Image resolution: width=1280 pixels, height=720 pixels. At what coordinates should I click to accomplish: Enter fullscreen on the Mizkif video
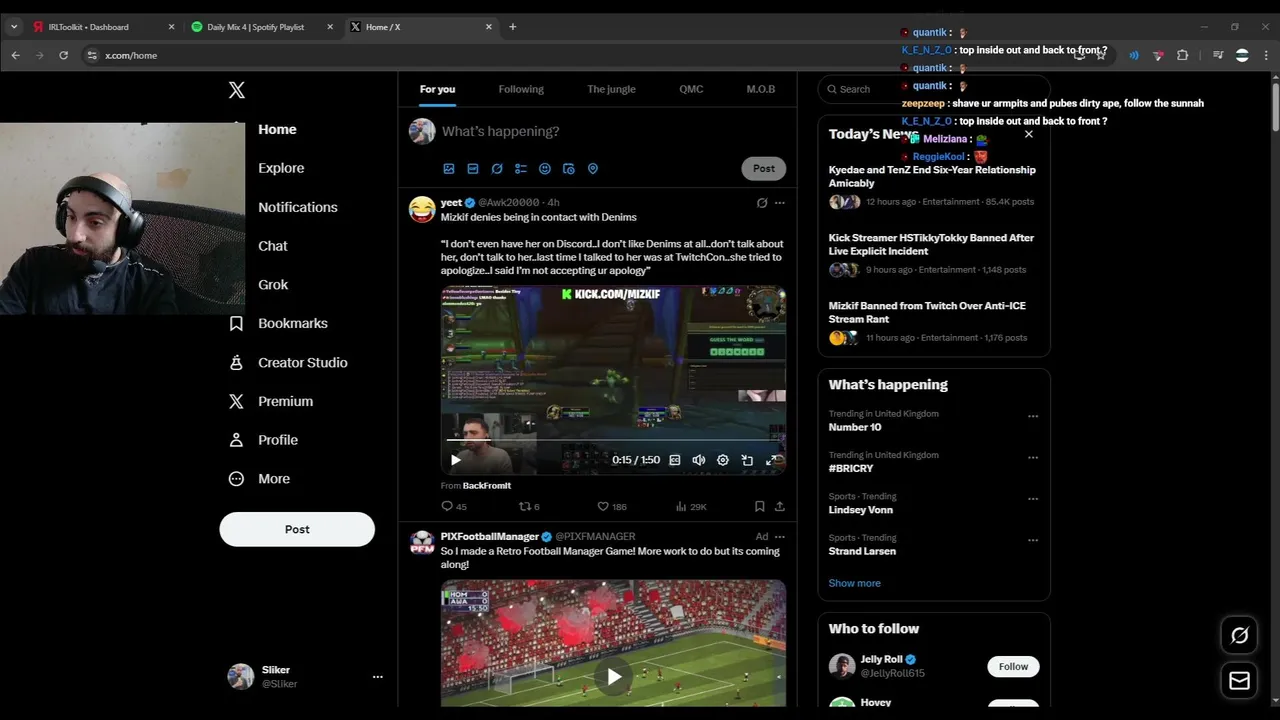point(771,460)
